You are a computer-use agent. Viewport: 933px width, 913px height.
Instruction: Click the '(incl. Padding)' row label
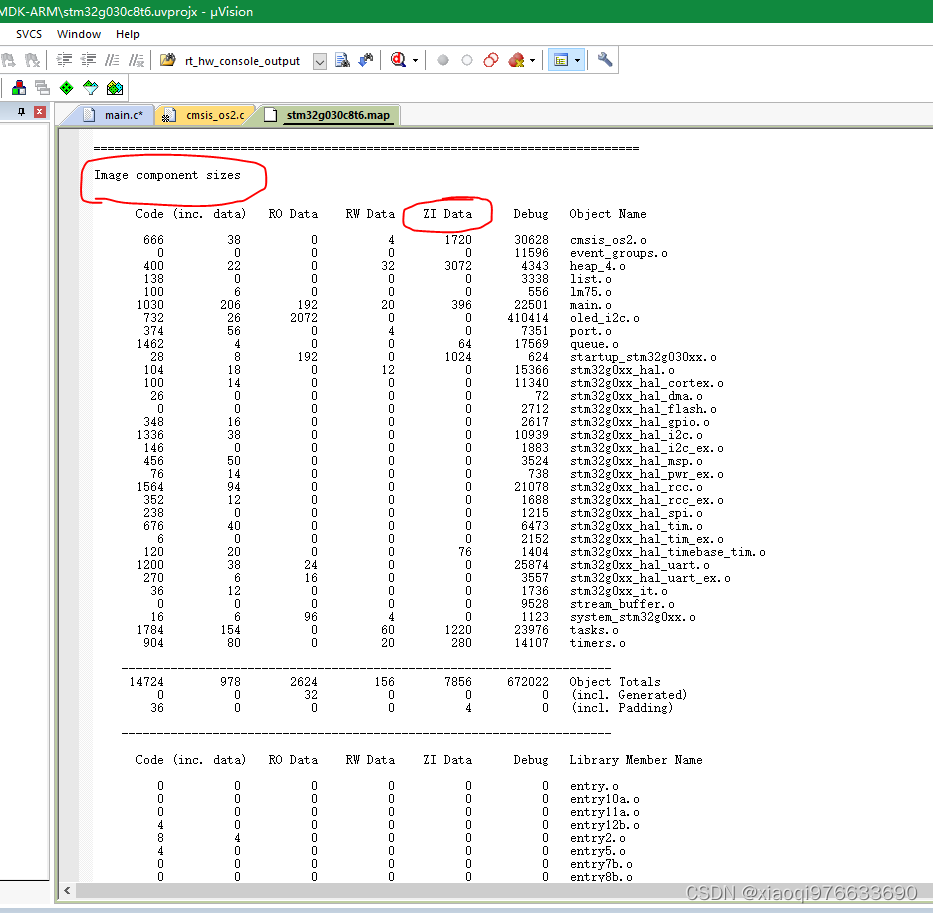pyautogui.click(x=621, y=708)
